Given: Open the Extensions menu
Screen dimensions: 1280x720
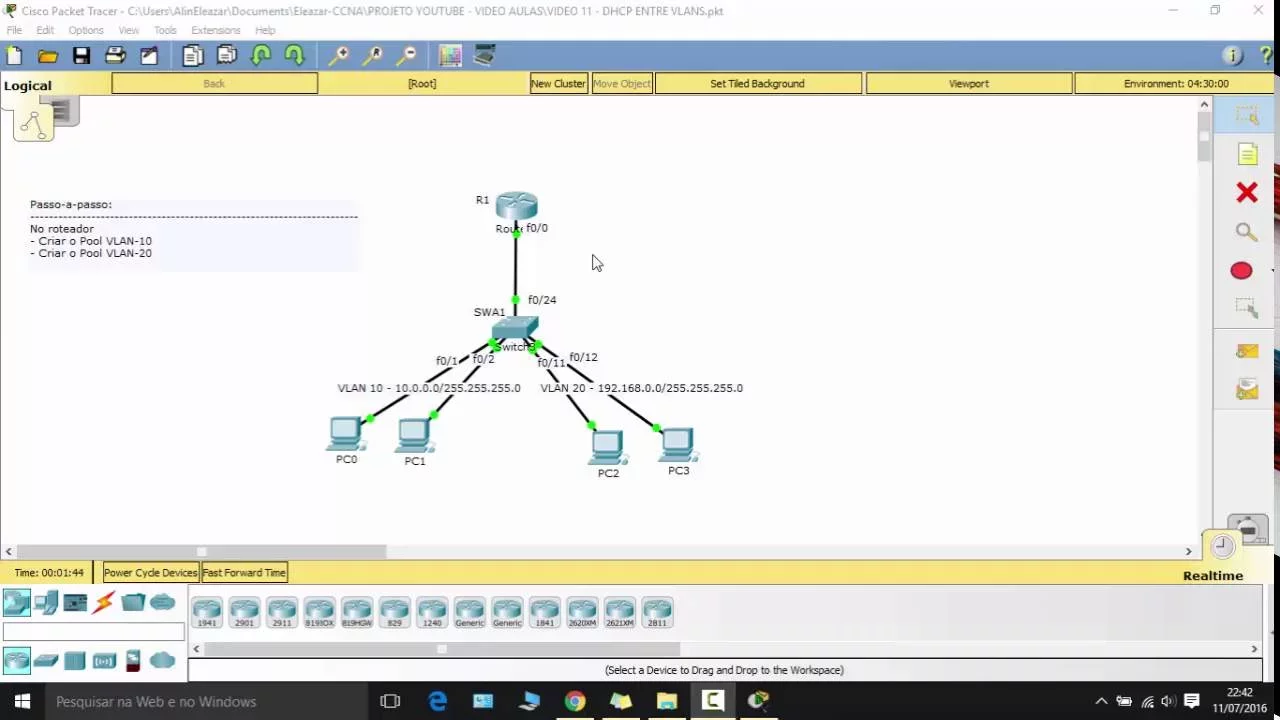Looking at the screenshot, I should pyautogui.click(x=215, y=30).
